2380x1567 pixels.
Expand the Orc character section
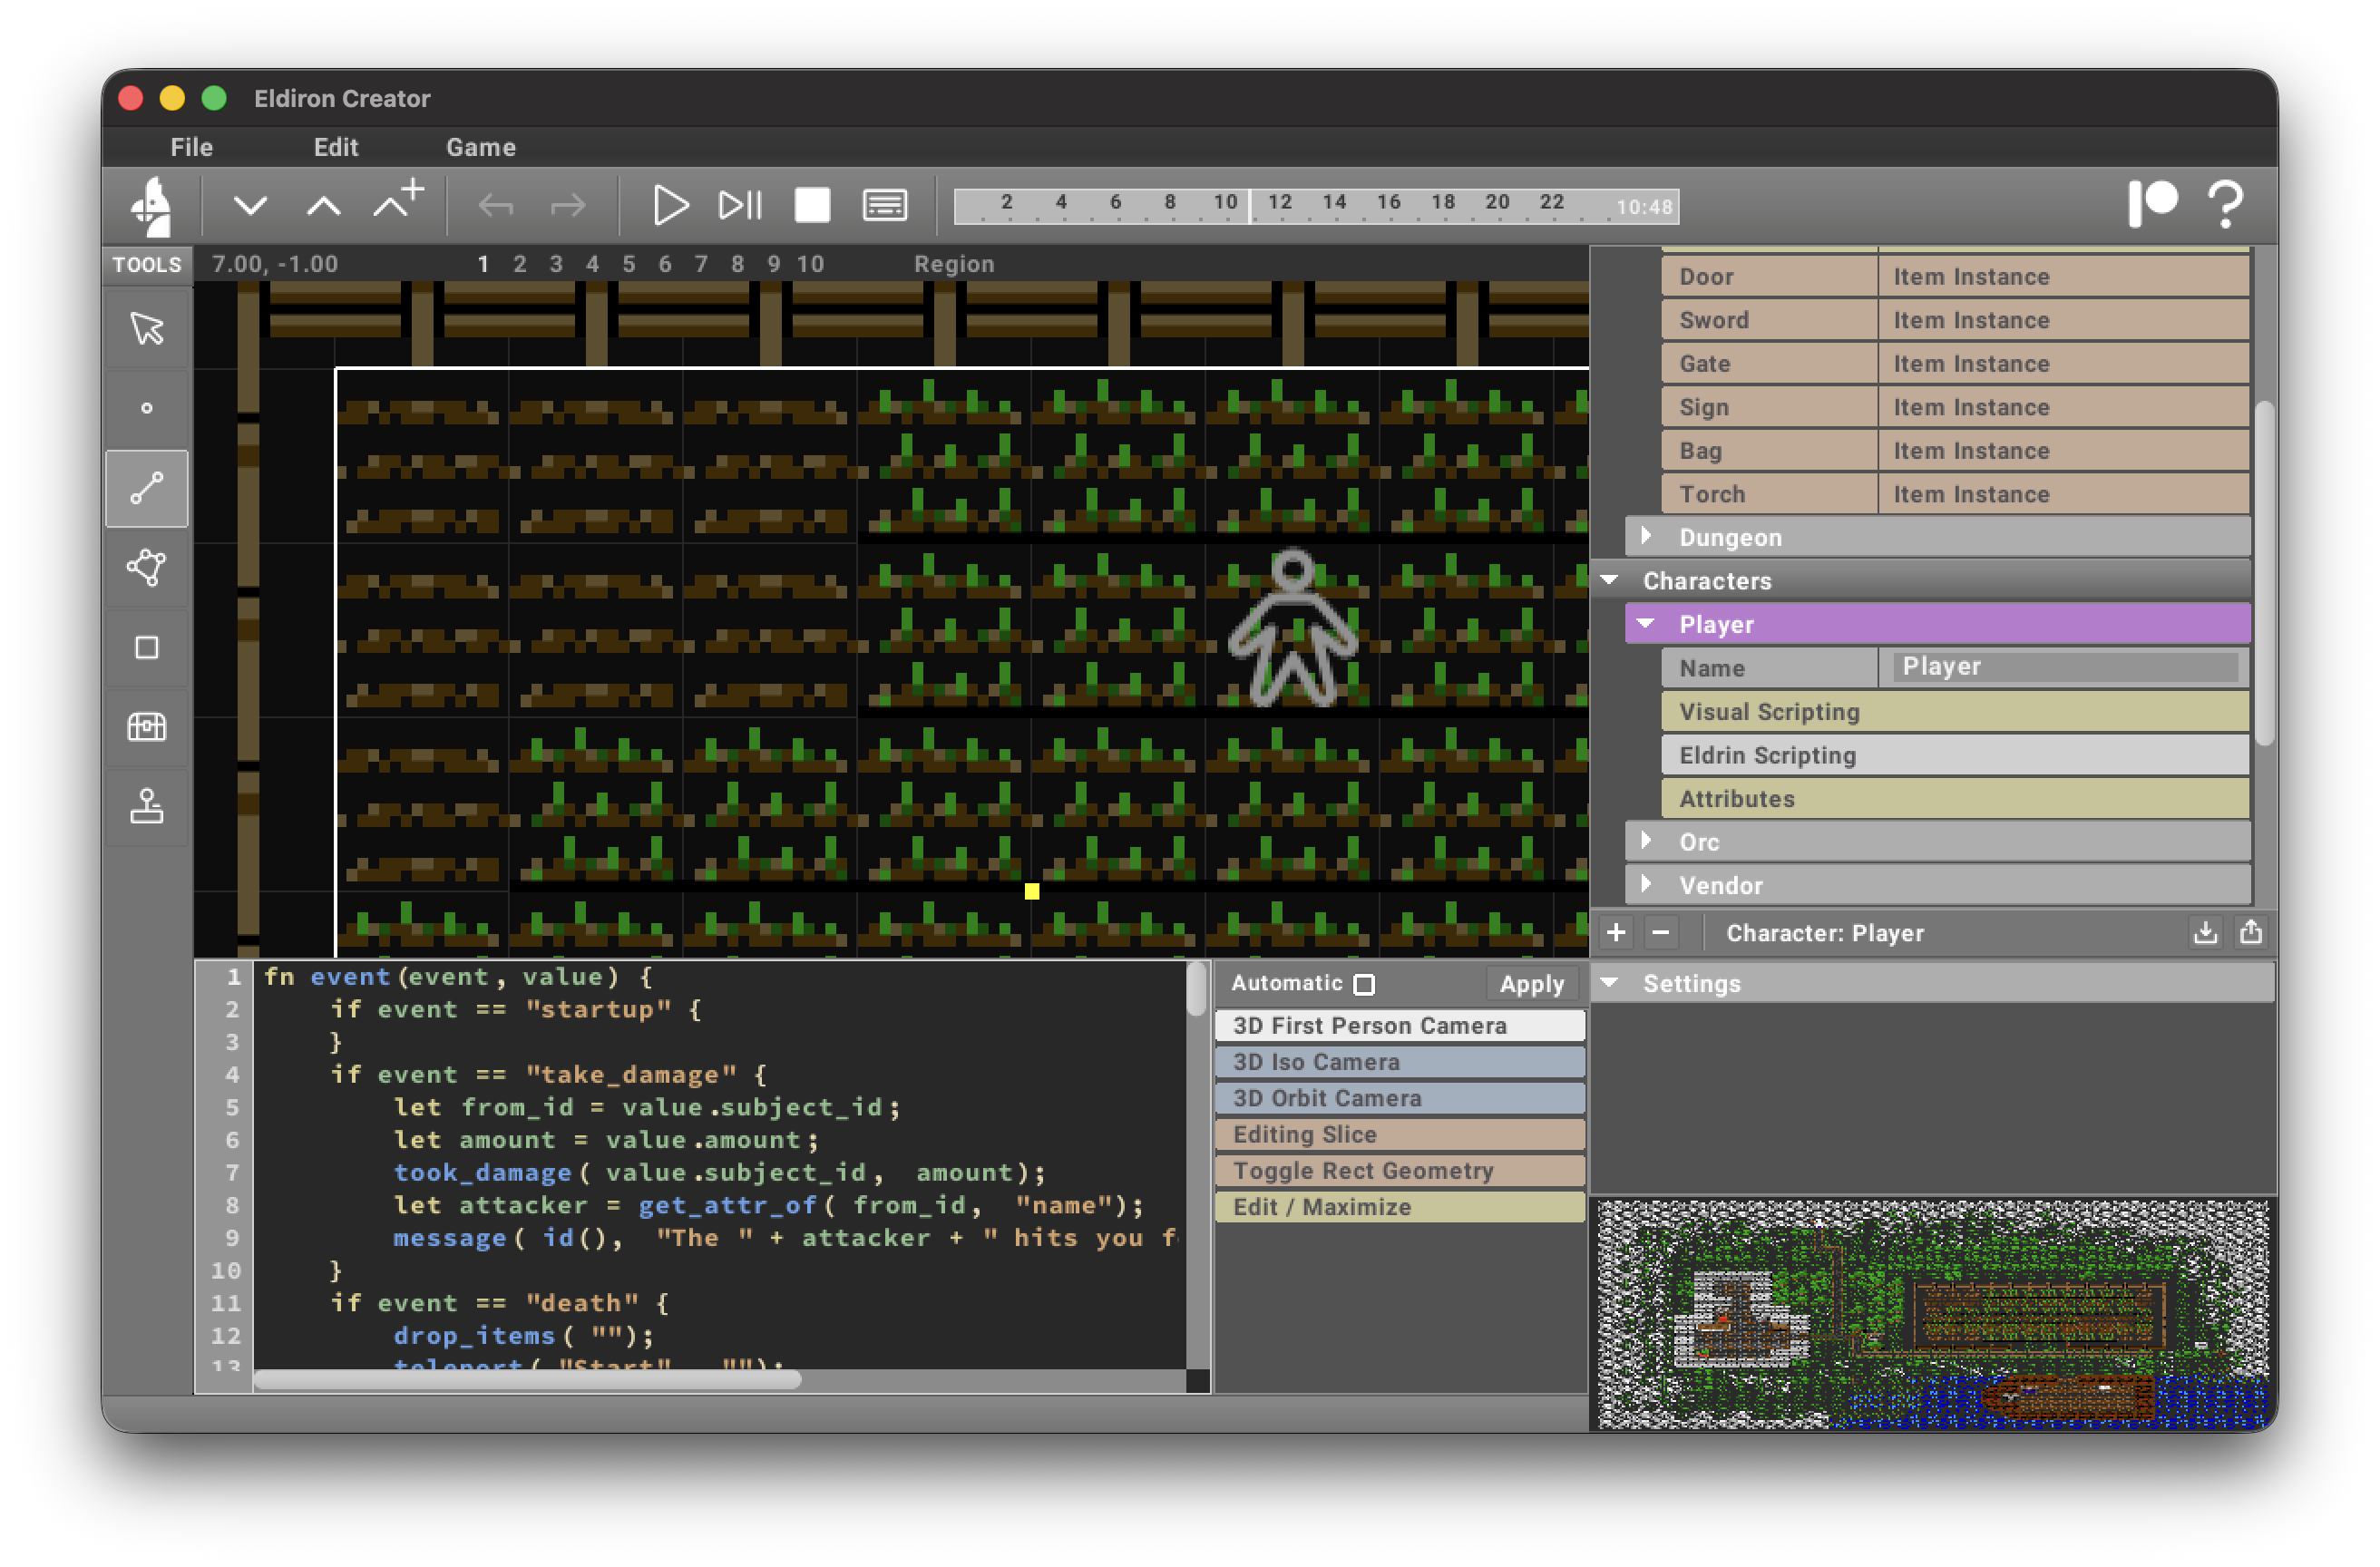1646,841
